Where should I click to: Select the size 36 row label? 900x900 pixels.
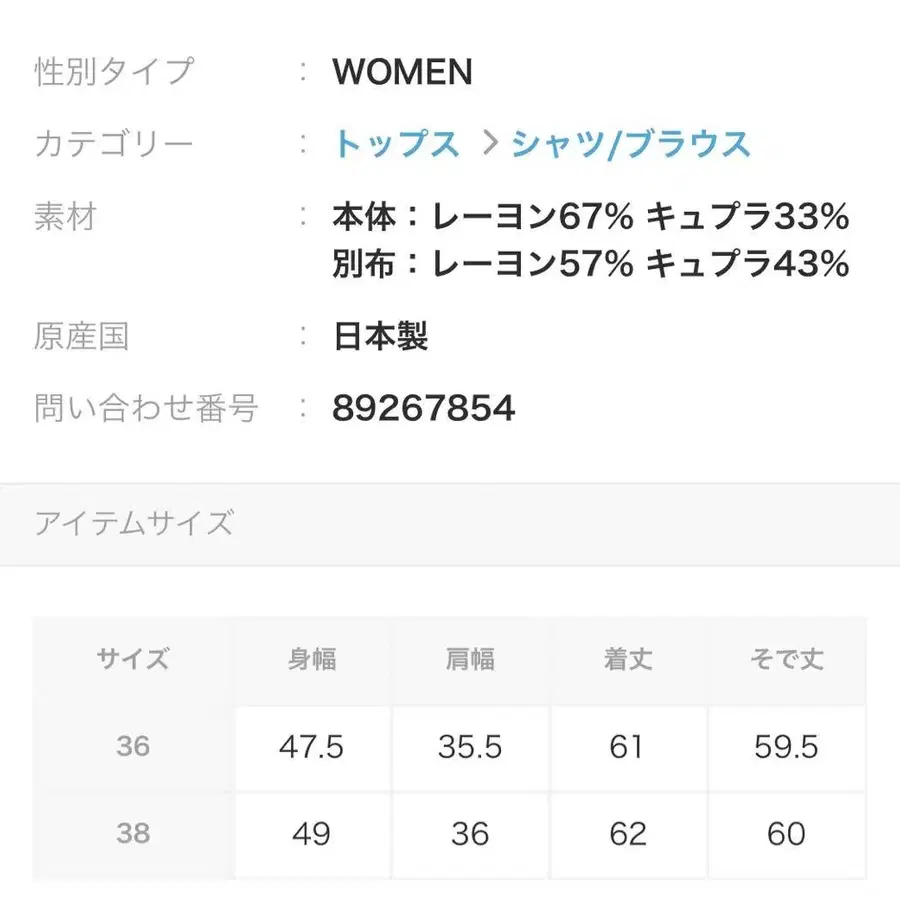[133, 746]
